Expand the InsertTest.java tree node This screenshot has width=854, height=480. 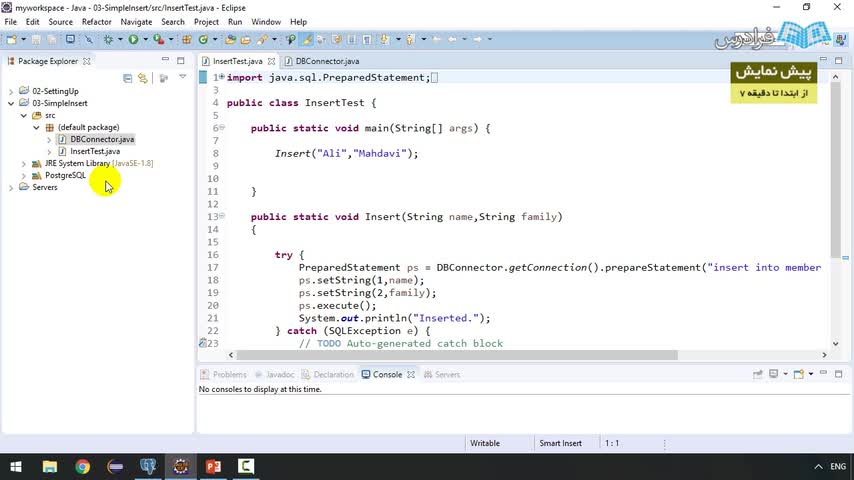[49, 152]
